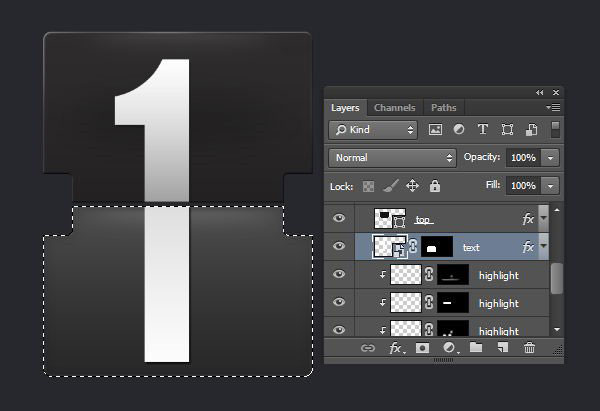The width and height of the screenshot is (600, 411).
Task: Add a layer mask from bottom bar
Action: [423, 348]
